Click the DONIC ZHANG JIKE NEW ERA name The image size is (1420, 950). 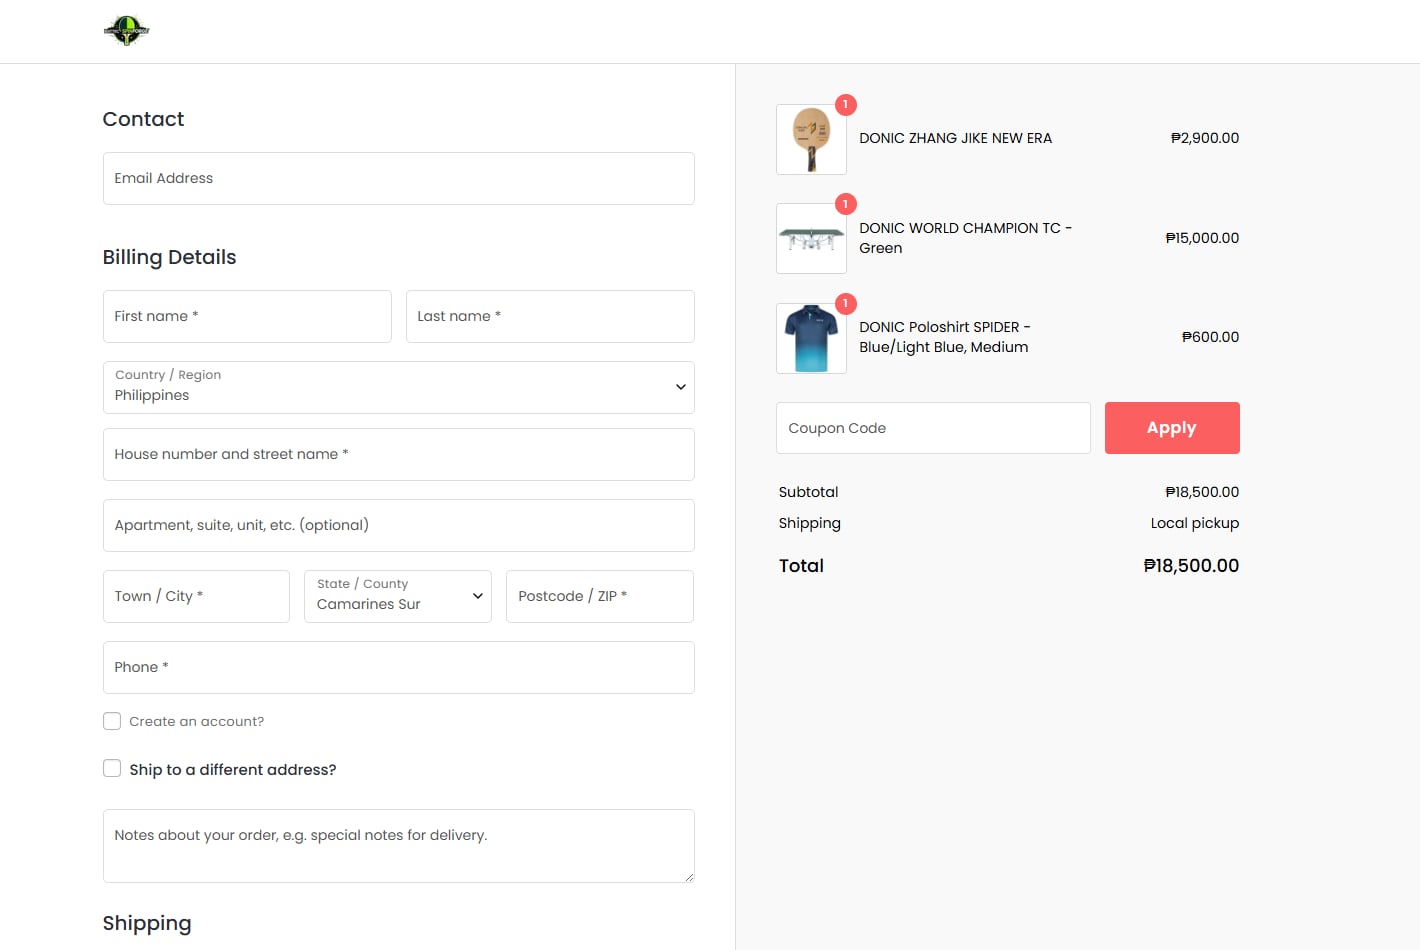[955, 138]
